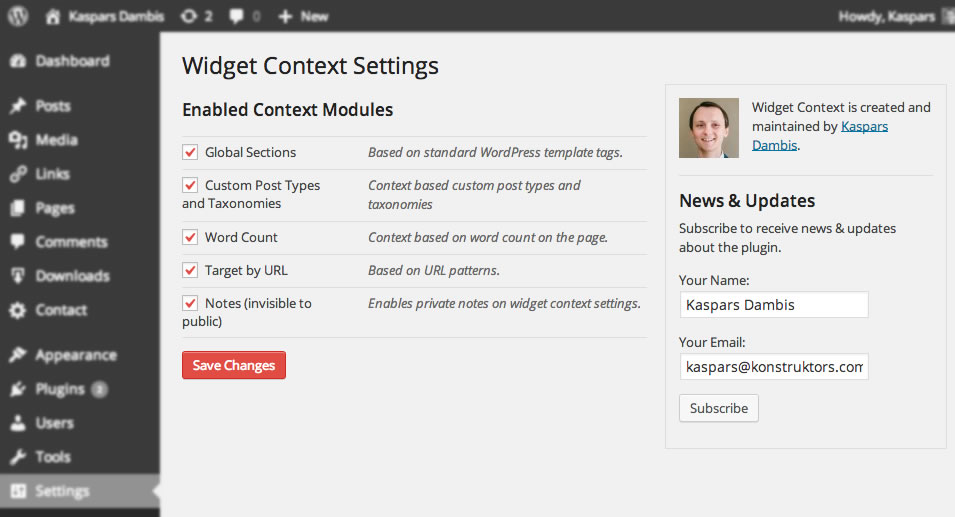Toggle the Word Count module checkbox
This screenshot has height=517, width=955.
[x=190, y=237]
